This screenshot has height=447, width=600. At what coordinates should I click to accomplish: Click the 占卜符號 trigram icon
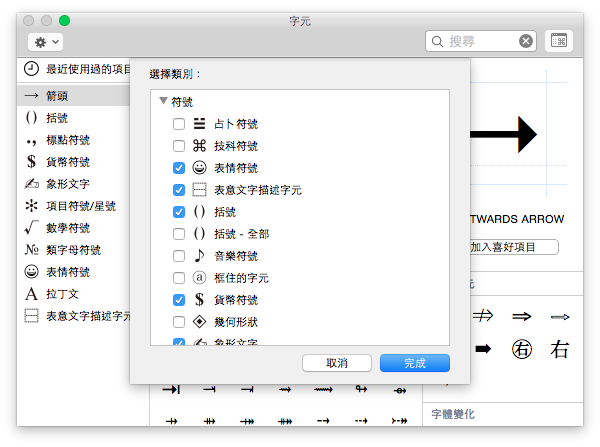click(199, 124)
